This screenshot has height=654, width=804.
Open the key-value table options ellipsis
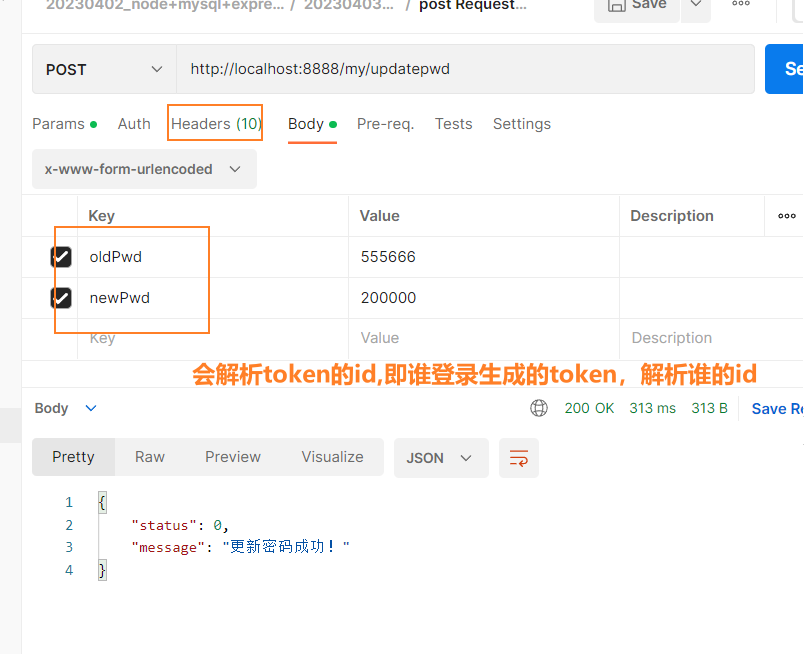(786, 215)
